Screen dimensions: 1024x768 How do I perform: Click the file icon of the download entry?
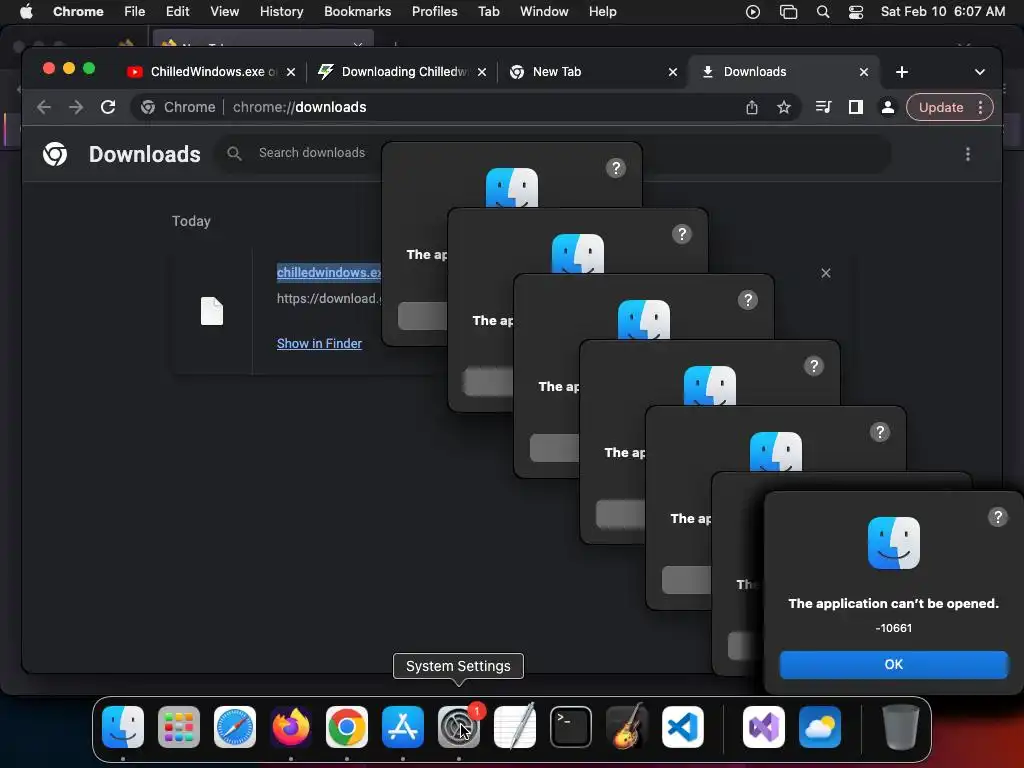[212, 311]
